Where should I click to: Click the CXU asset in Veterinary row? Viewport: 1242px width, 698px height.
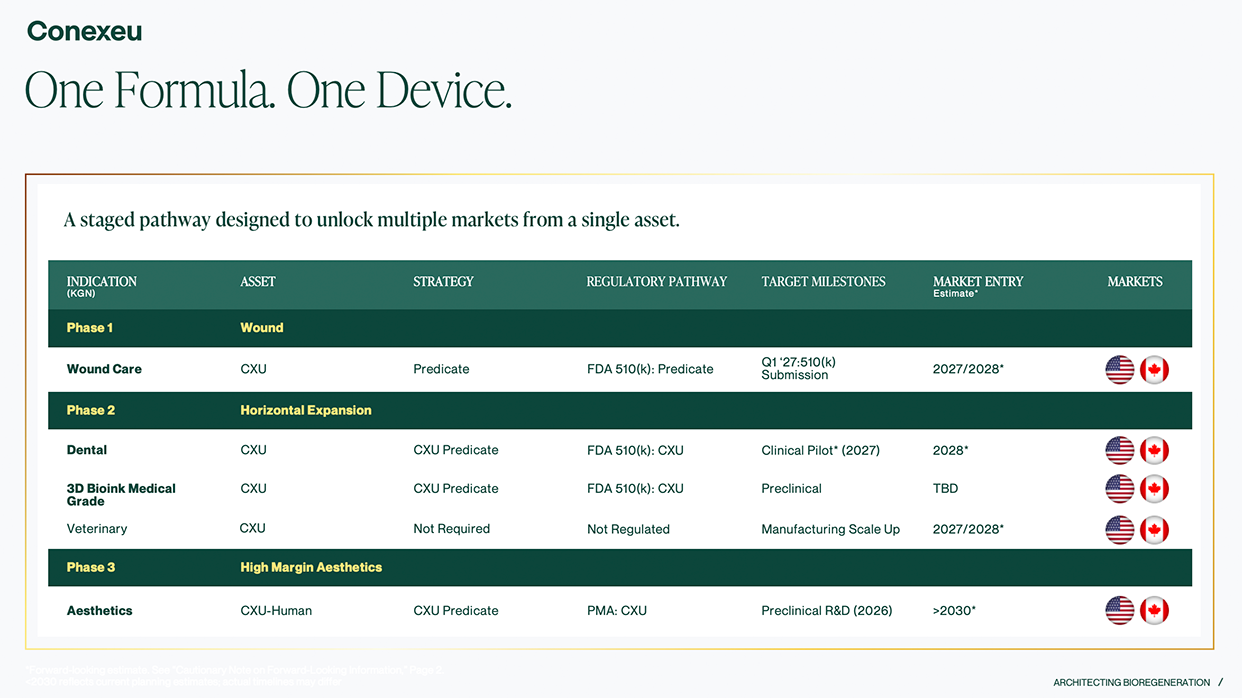[x=253, y=529]
